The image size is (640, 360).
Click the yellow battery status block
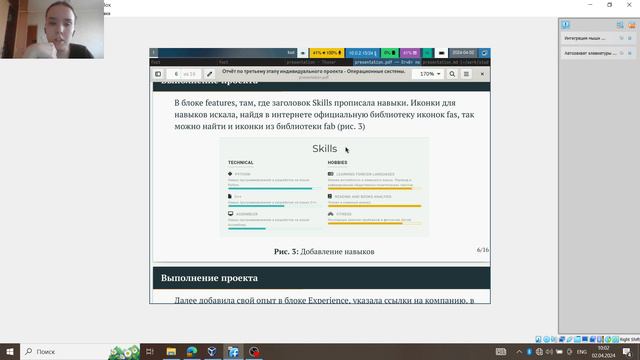coord(327,53)
